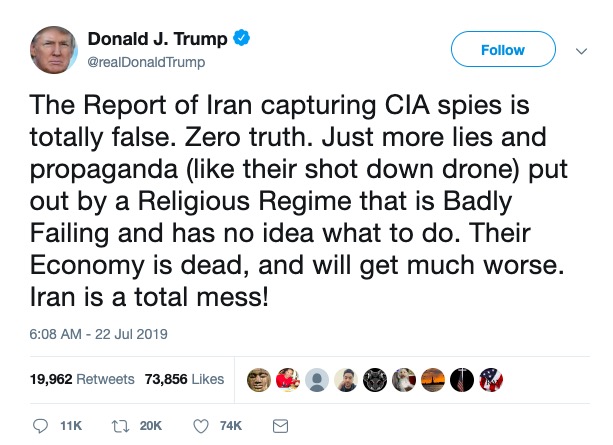Click the reply speech bubble icon
Screen dimensions: 613x445
[40, 426]
